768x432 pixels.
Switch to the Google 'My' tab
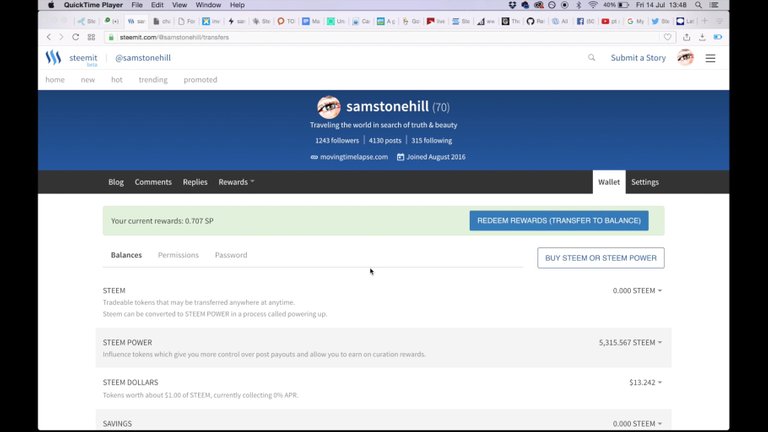635,21
